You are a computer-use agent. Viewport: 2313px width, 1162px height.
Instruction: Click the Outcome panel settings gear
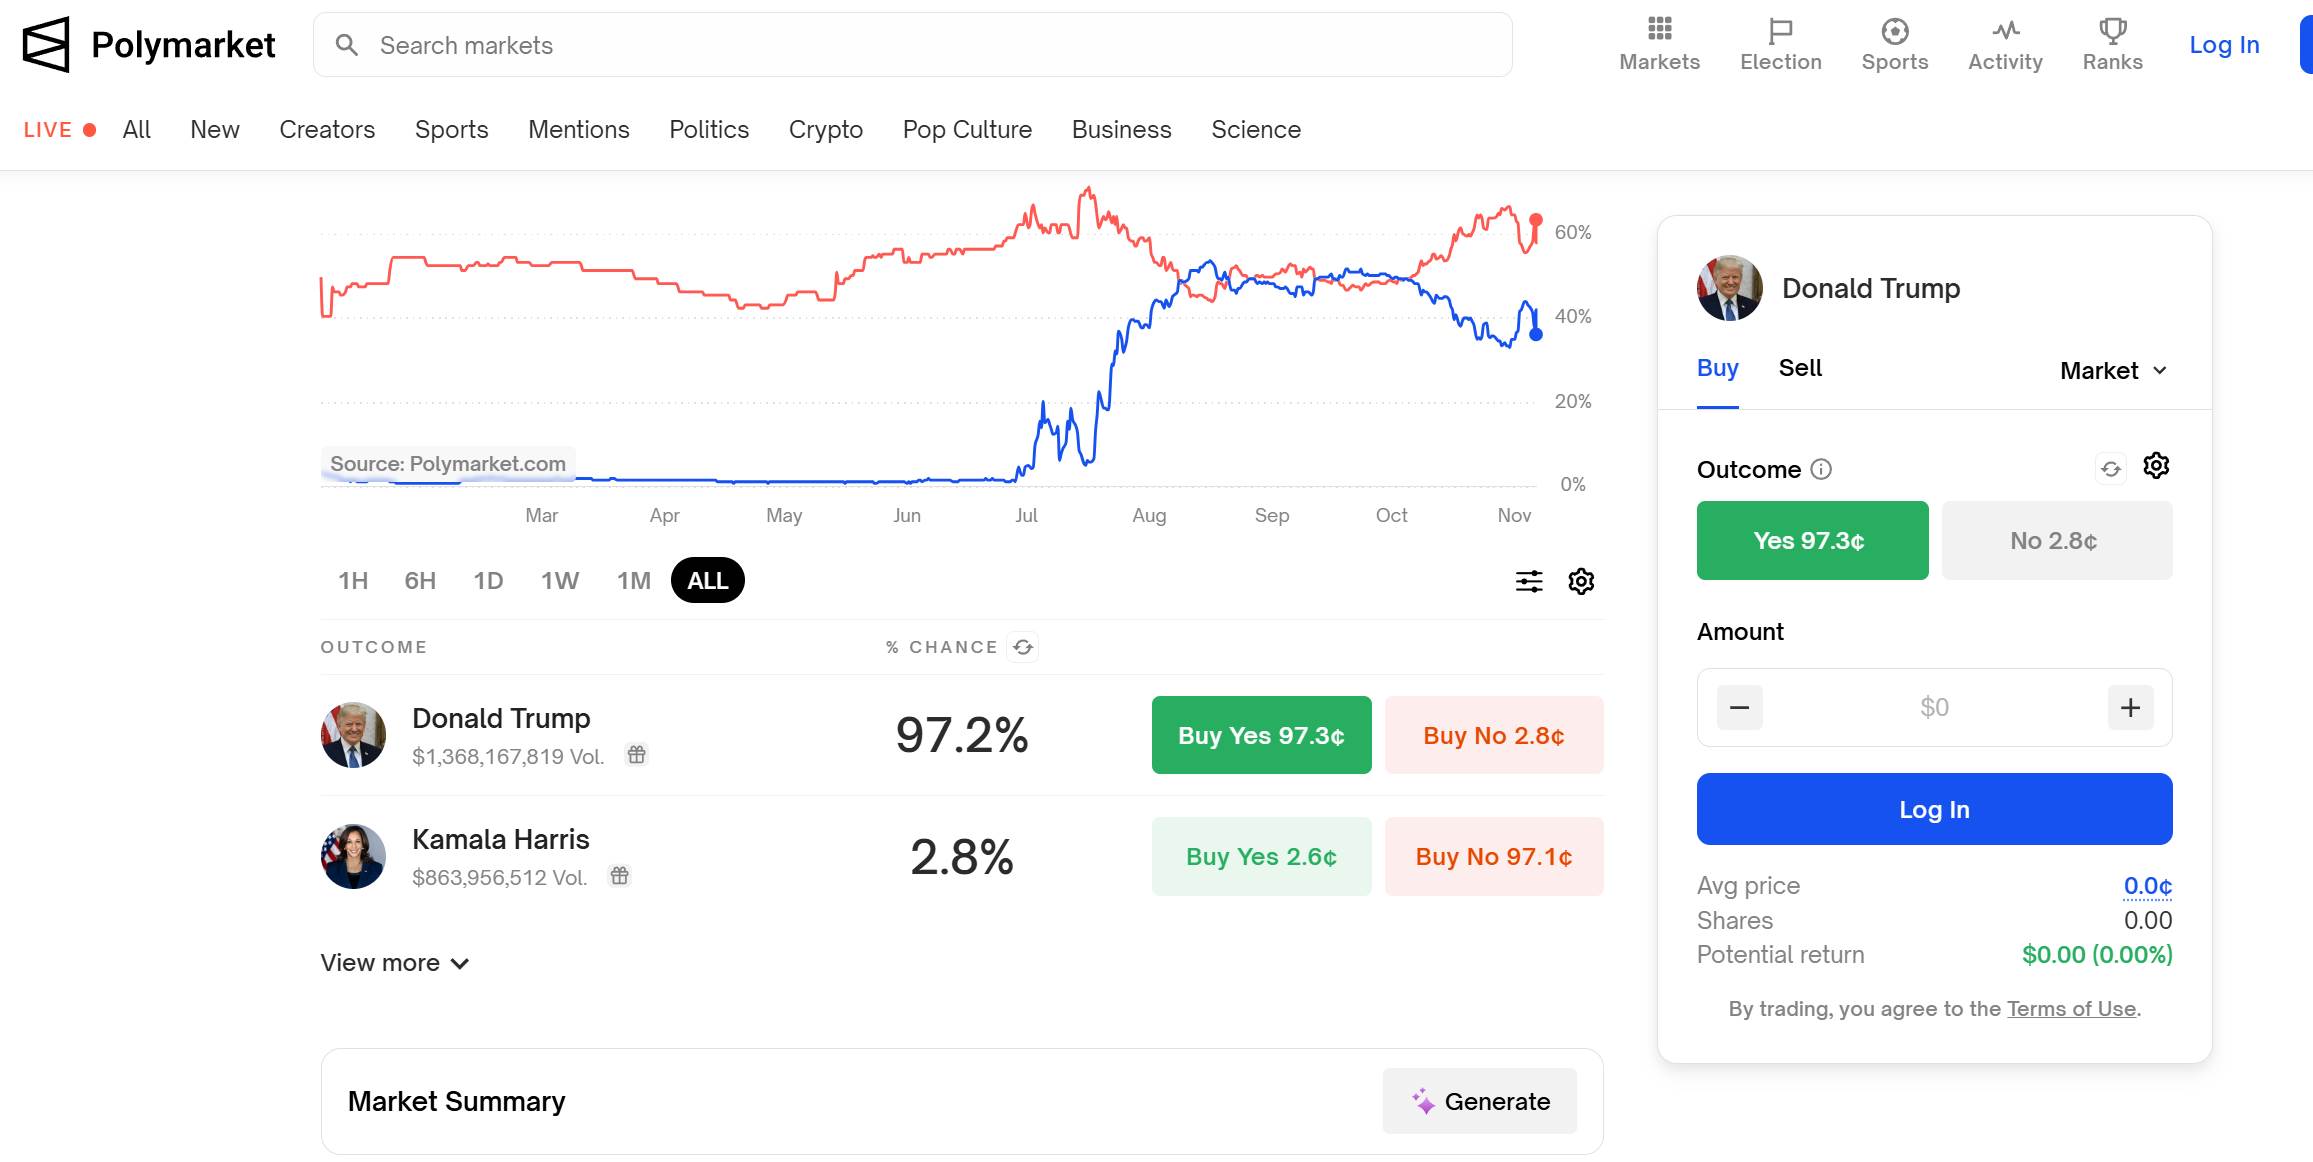(x=2156, y=466)
